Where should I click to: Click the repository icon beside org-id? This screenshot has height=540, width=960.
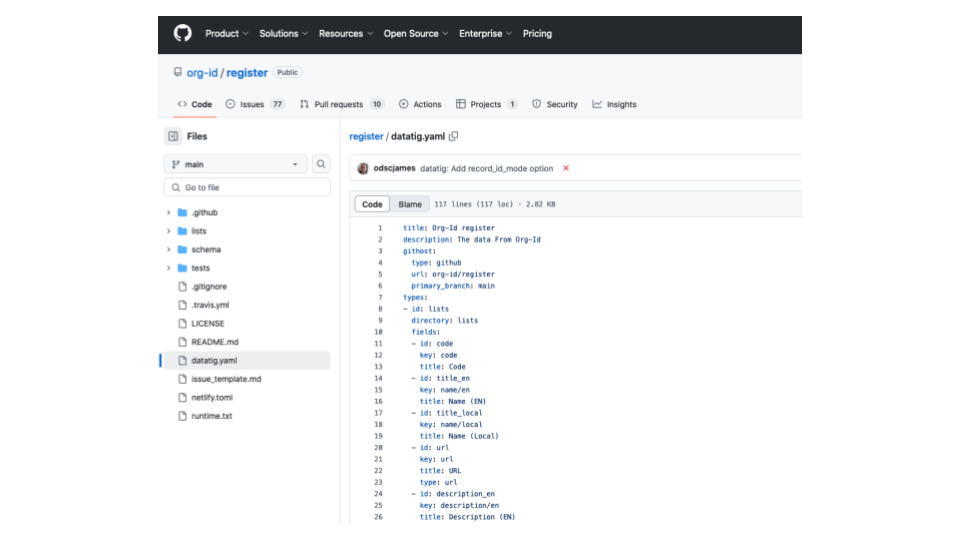(178, 72)
